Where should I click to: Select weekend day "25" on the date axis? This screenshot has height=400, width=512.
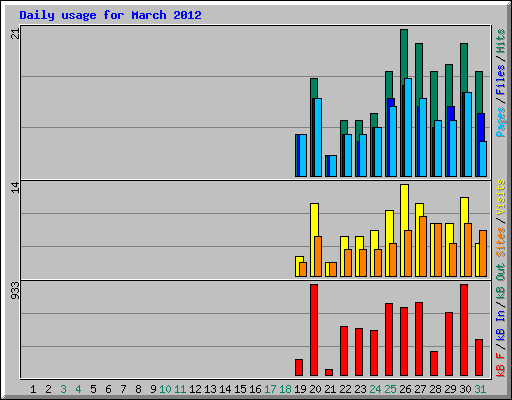pyautogui.click(x=390, y=389)
